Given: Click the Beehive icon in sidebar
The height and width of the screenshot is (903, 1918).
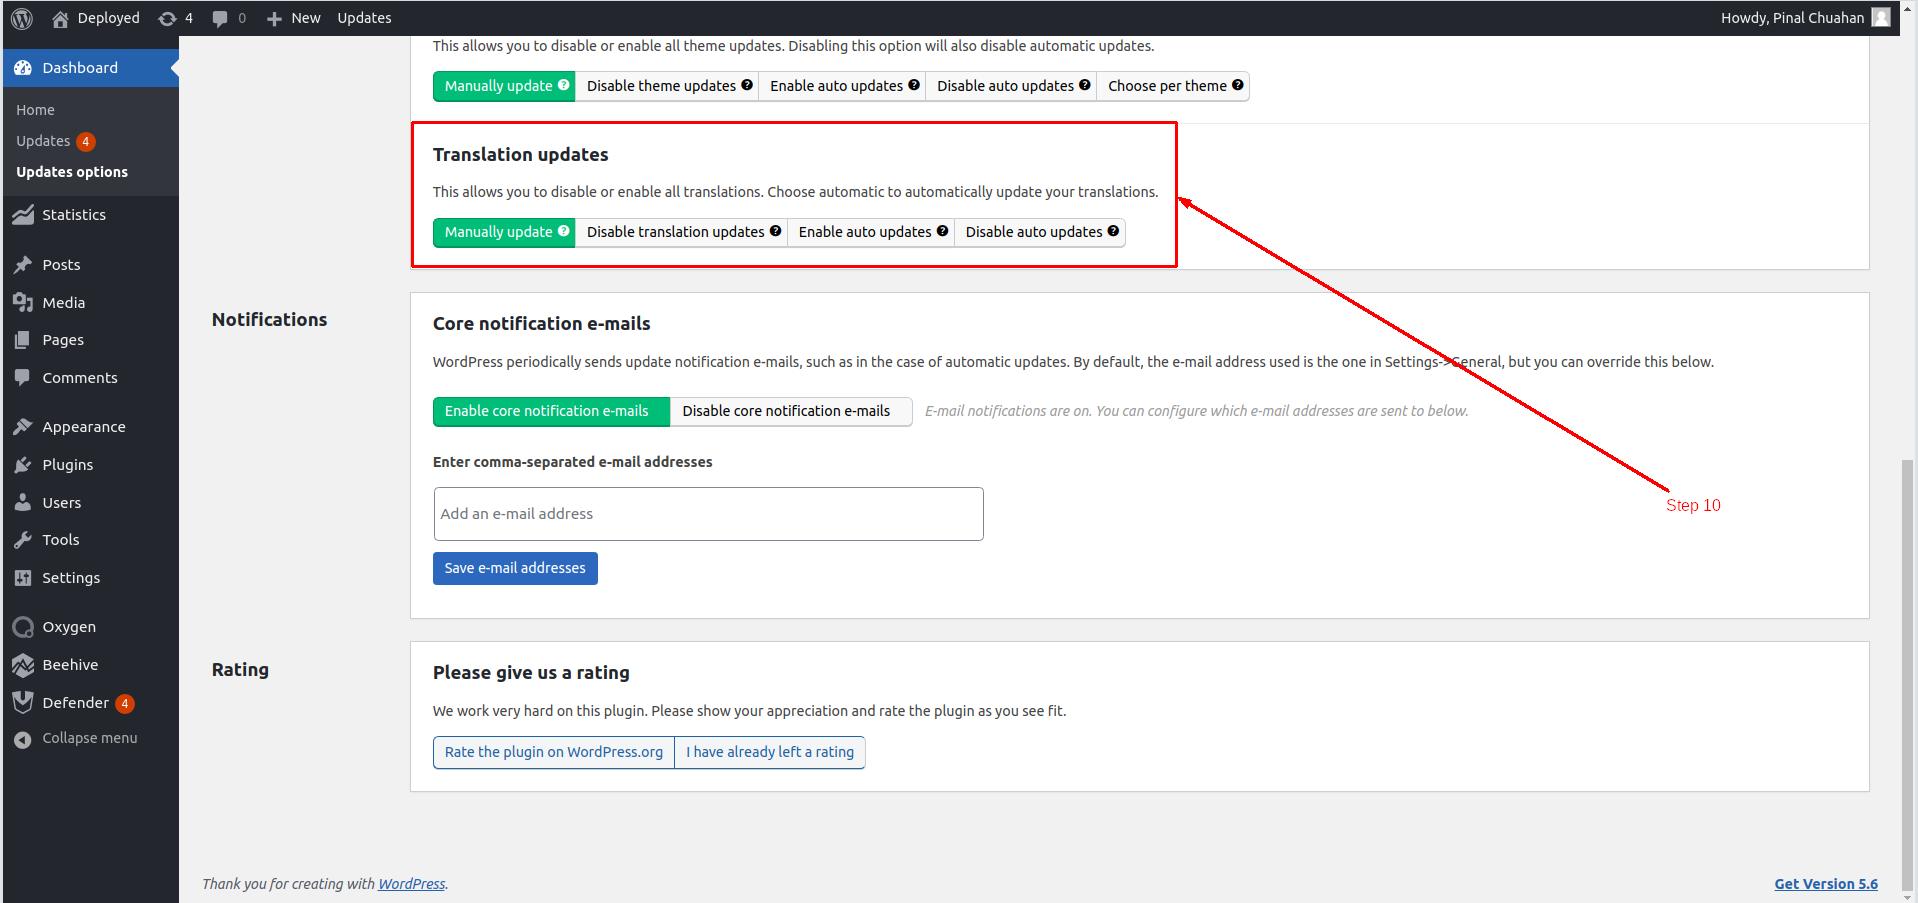Looking at the screenshot, I should pyautogui.click(x=23, y=665).
